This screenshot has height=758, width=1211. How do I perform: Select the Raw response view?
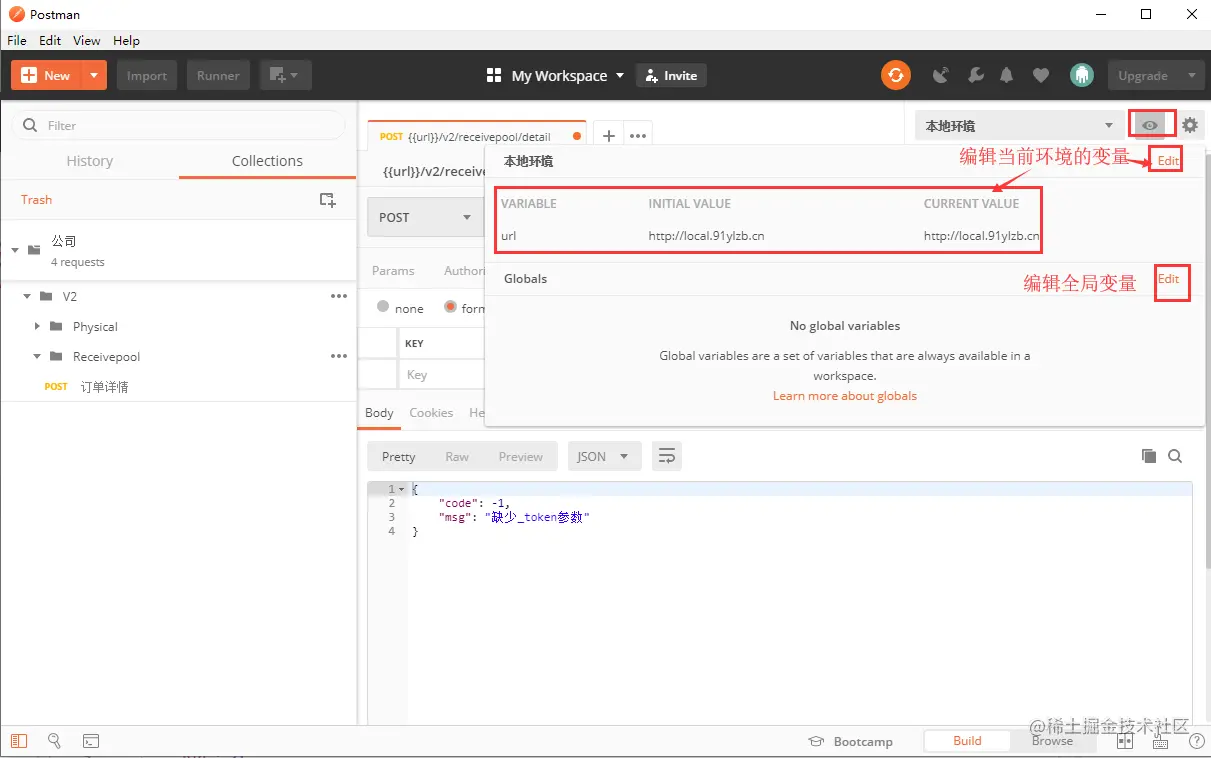coord(457,457)
